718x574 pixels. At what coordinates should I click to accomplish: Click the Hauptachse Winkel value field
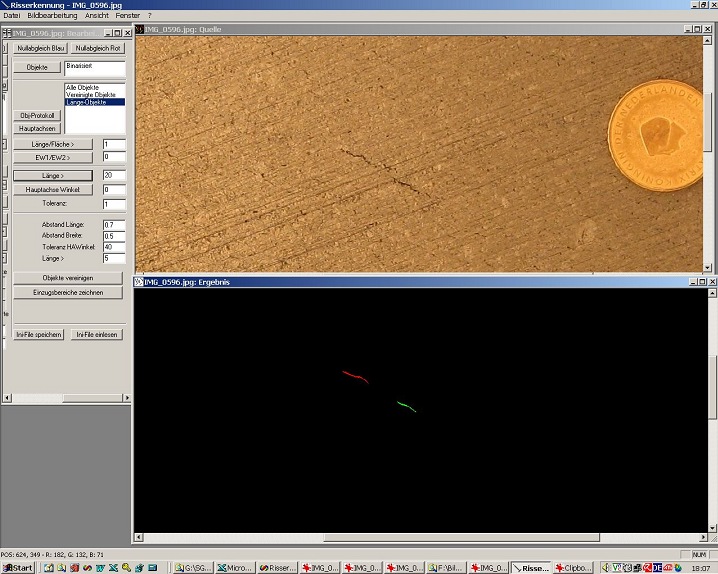point(114,190)
